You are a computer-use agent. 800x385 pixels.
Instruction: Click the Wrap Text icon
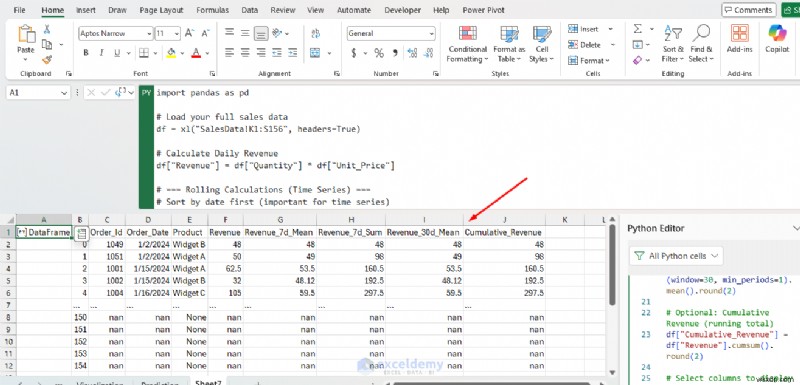pyautogui.click(x=315, y=34)
